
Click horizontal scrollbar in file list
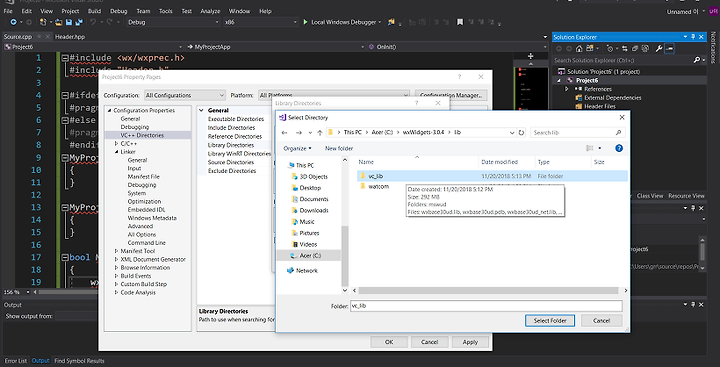pyautogui.click(x=489, y=291)
